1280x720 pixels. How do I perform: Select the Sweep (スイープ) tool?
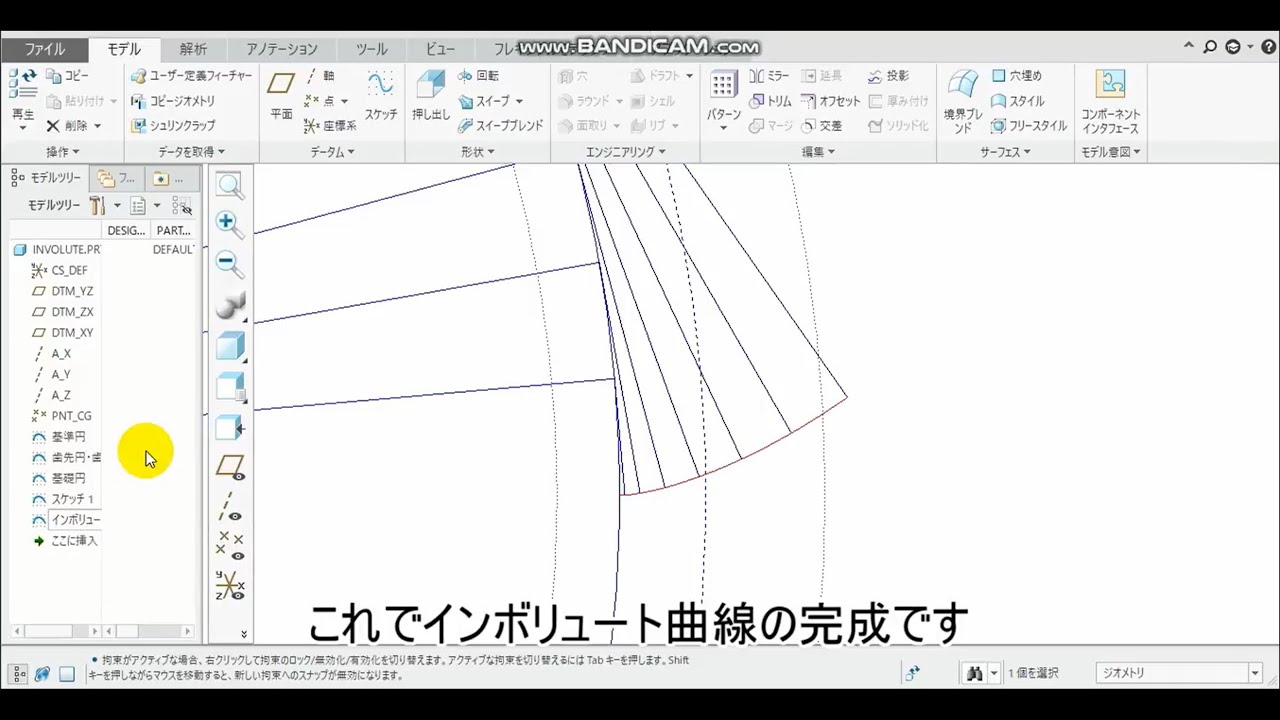tap(484, 101)
